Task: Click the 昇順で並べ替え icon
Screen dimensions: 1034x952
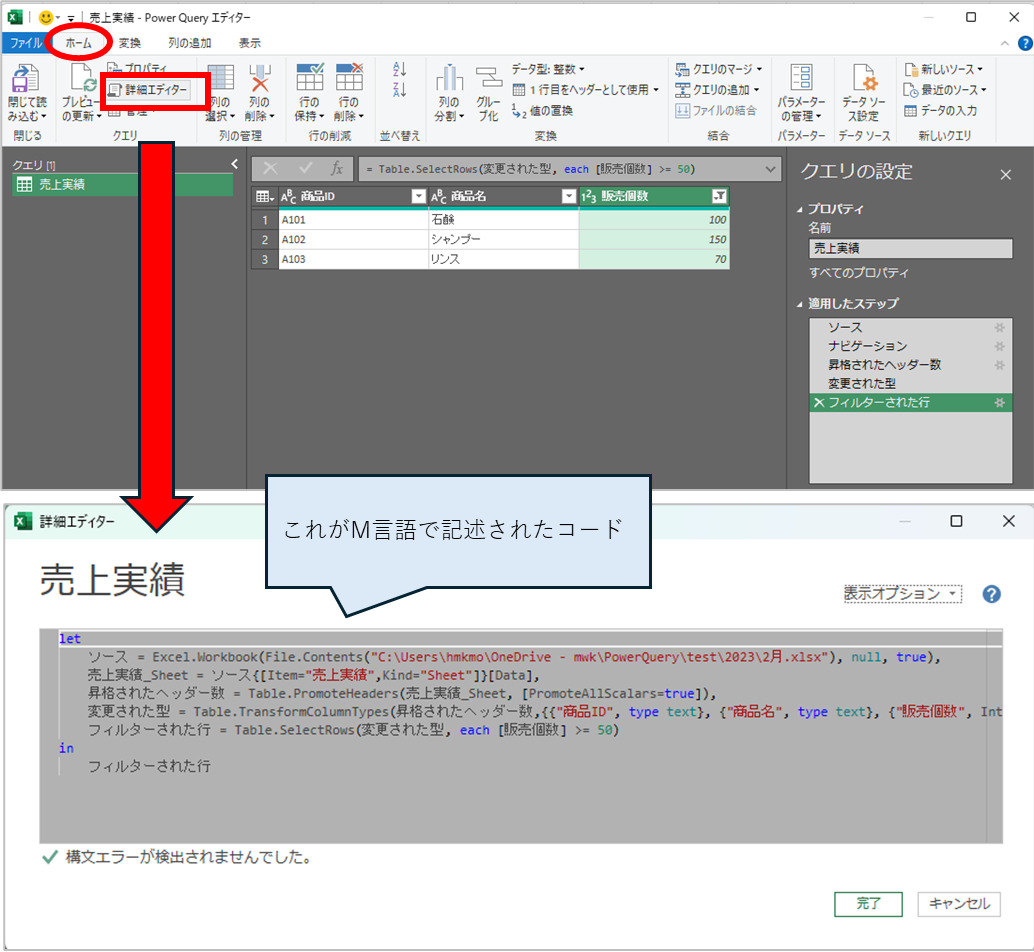Action: [402, 68]
